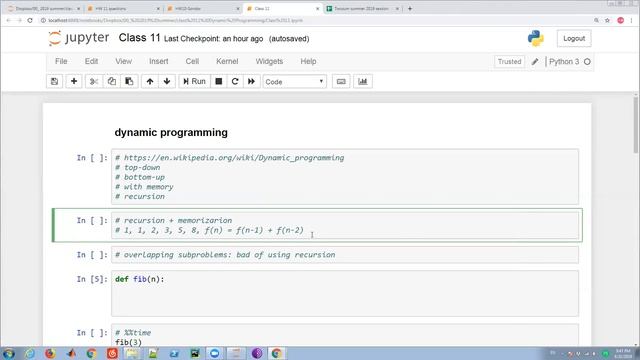Click the recursion + memorizarion code cell
640x360 pixels.
pyautogui.click(x=345, y=225)
